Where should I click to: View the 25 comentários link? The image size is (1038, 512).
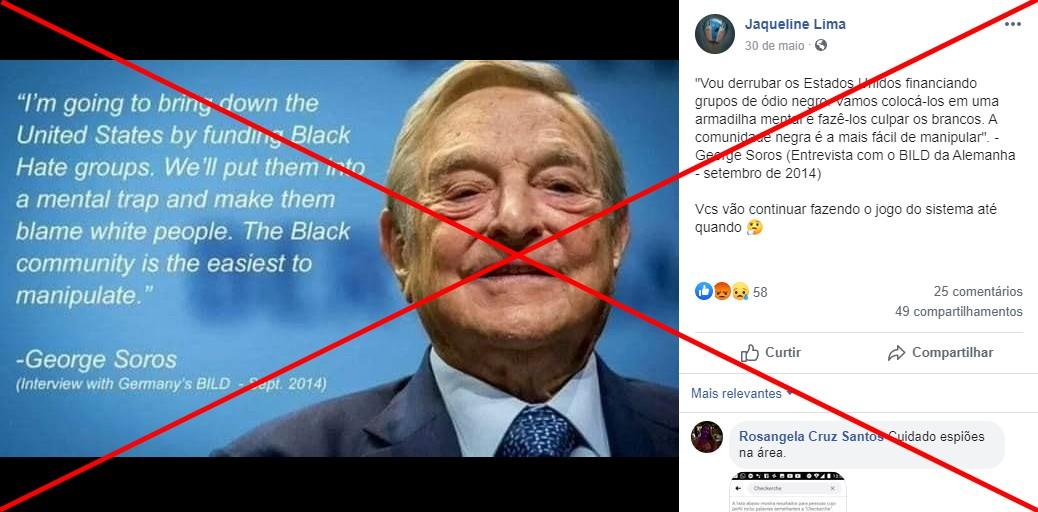pos(978,291)
